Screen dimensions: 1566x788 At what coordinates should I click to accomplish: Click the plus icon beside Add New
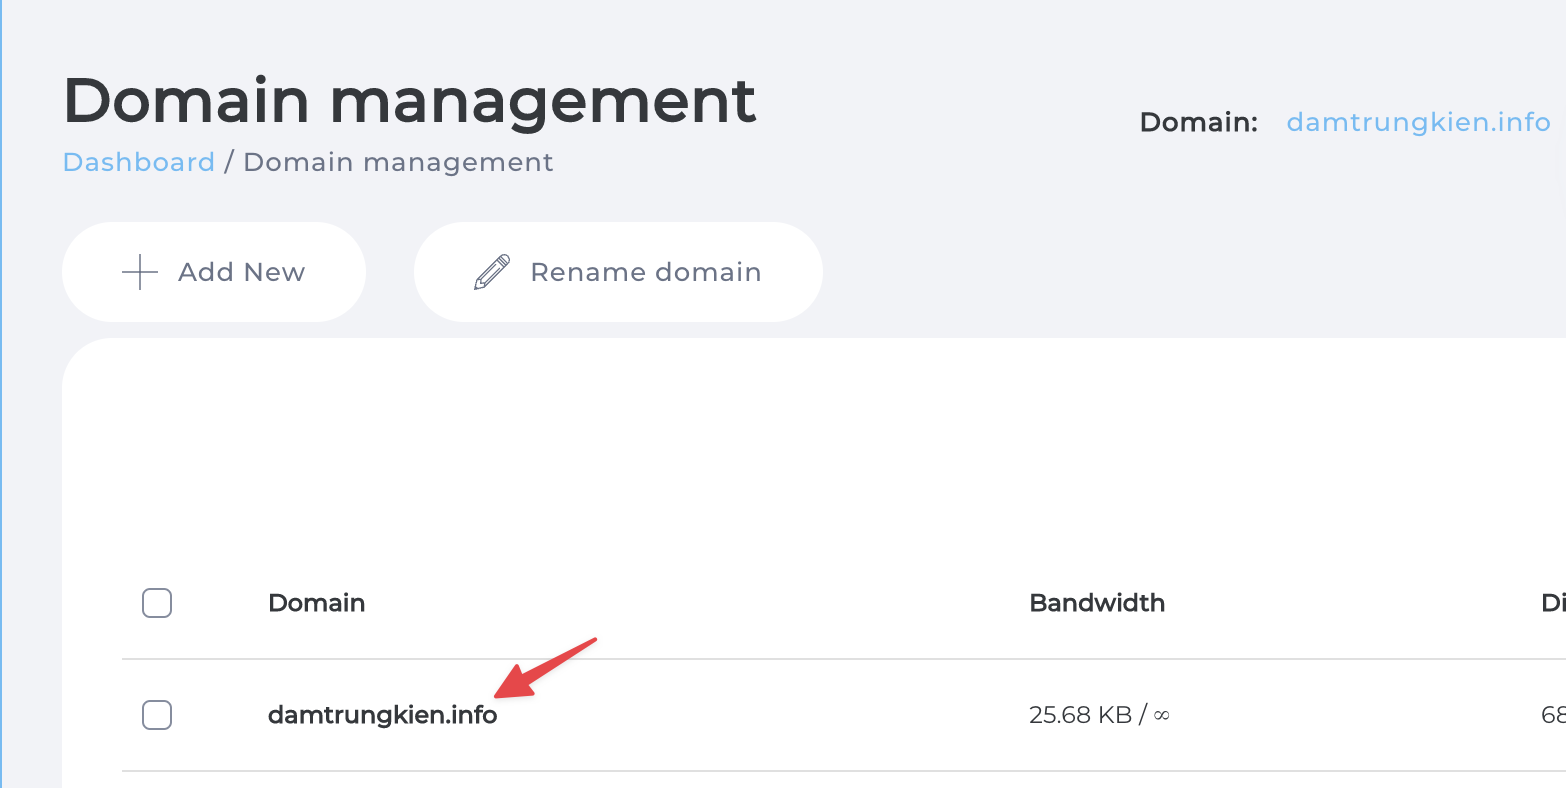140,272
